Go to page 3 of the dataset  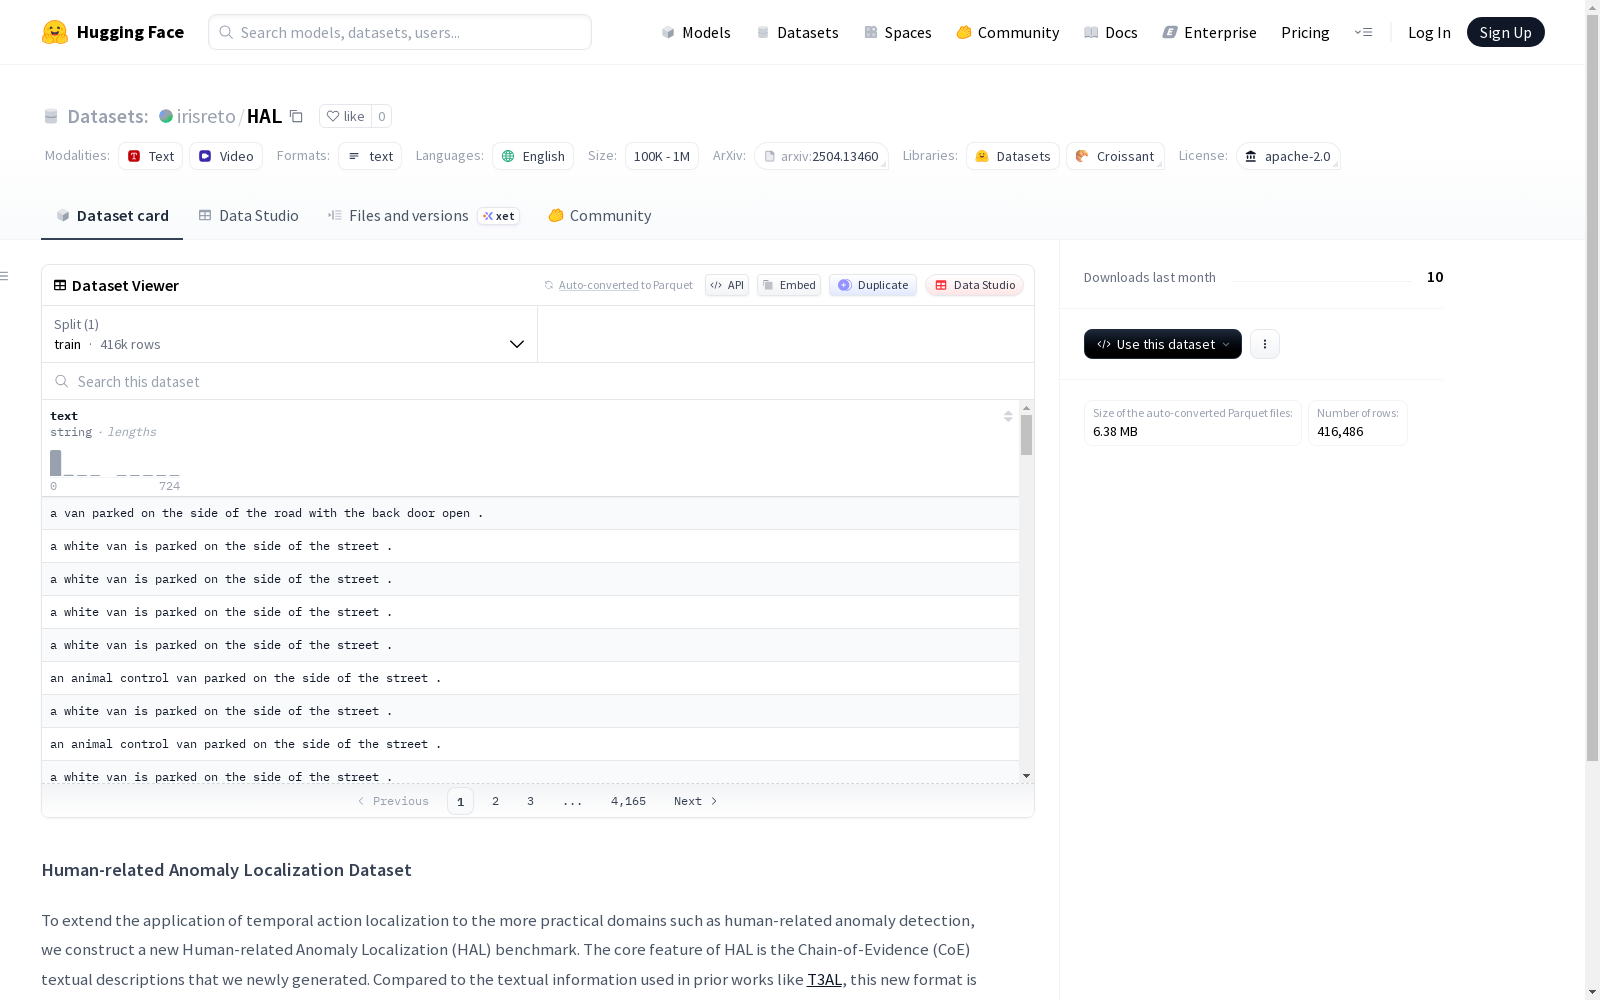click(530, 801)
